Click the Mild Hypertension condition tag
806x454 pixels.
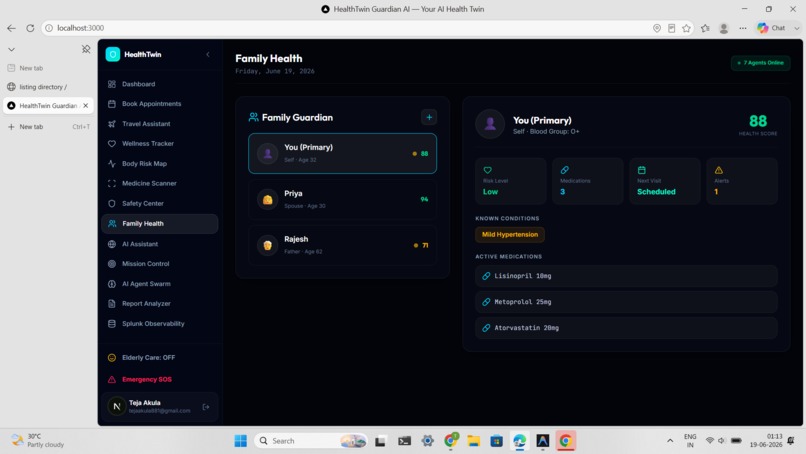(x=510, y=234)
